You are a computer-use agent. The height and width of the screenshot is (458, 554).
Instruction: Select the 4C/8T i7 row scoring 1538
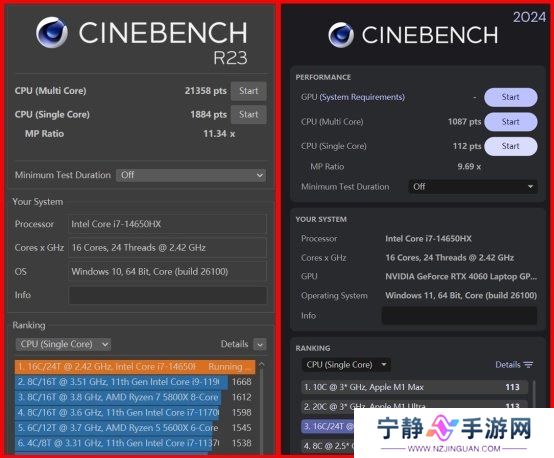135,443
